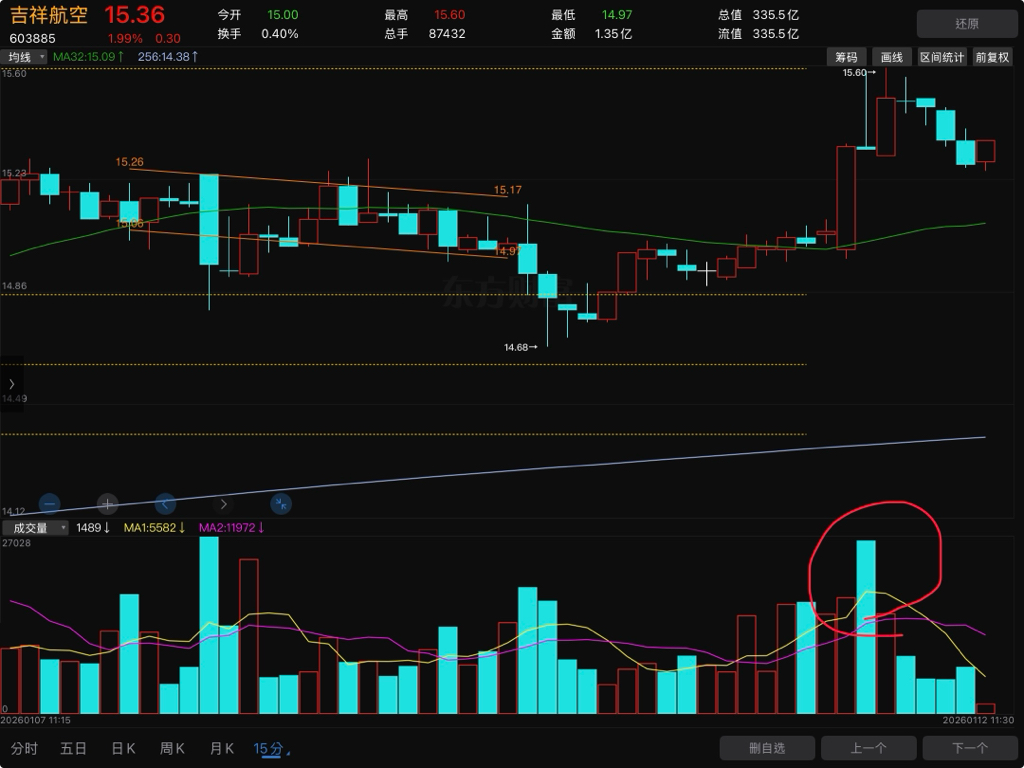
Task: Click the 最高 15.60 value
Action: tap(449, 14)
